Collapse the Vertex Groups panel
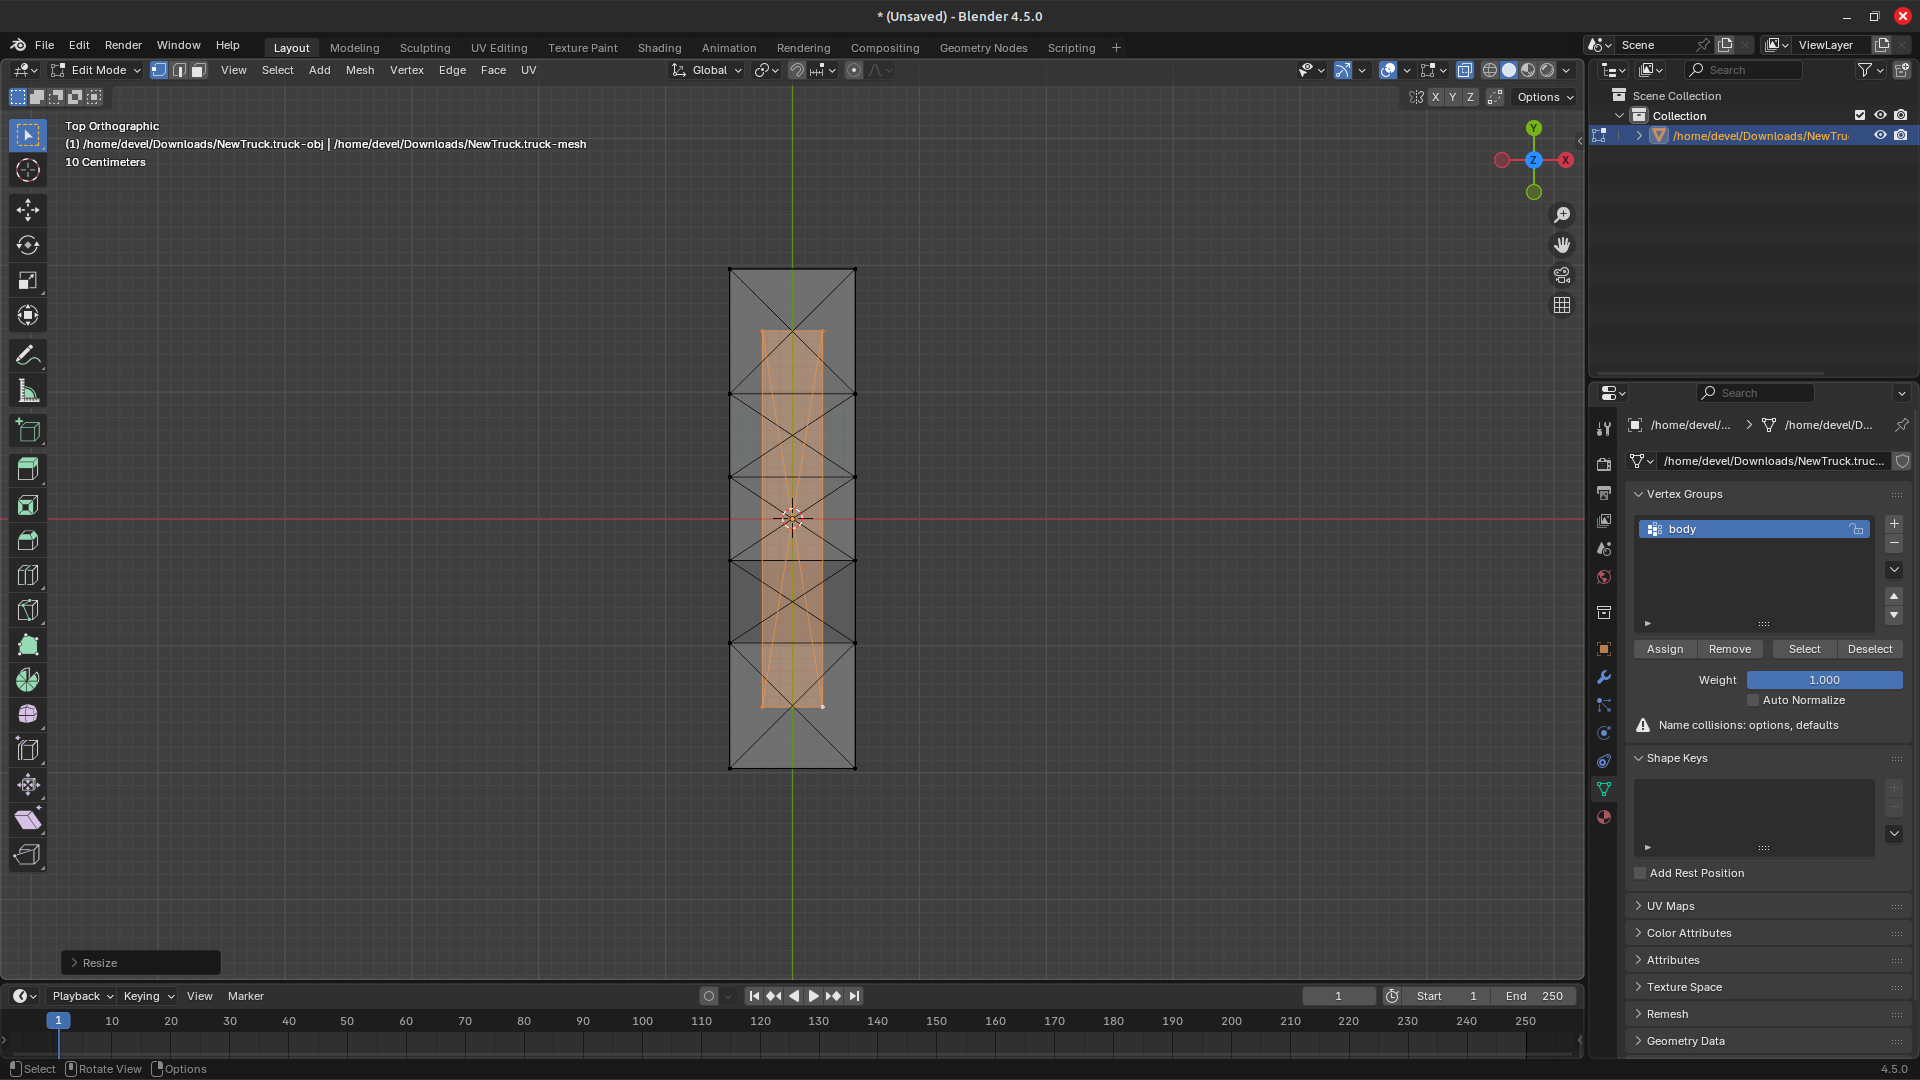The width and height of the screenshot is (1920, 1080). [1639, 494]
